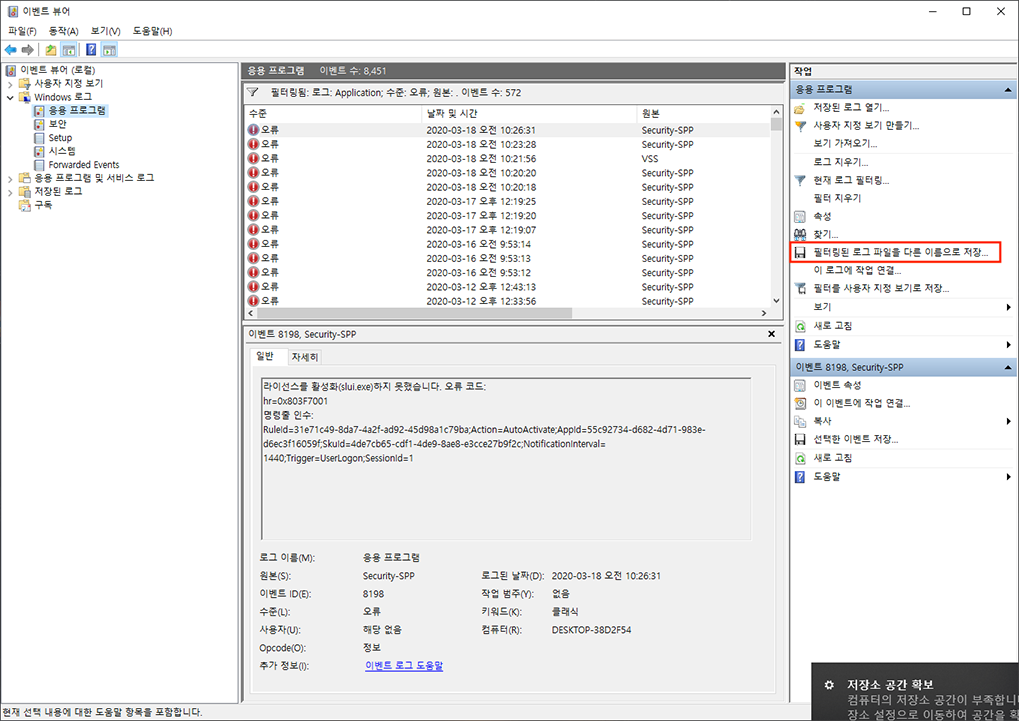1019x721 pixels.
Task: Expand 사용자 지정 보기 tree node
Action: 10,84
